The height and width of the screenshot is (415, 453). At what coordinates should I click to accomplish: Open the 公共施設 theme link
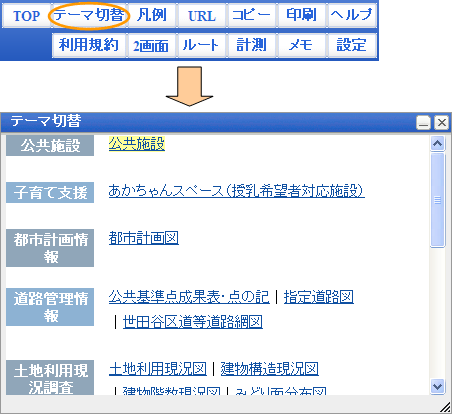point(137,144)
